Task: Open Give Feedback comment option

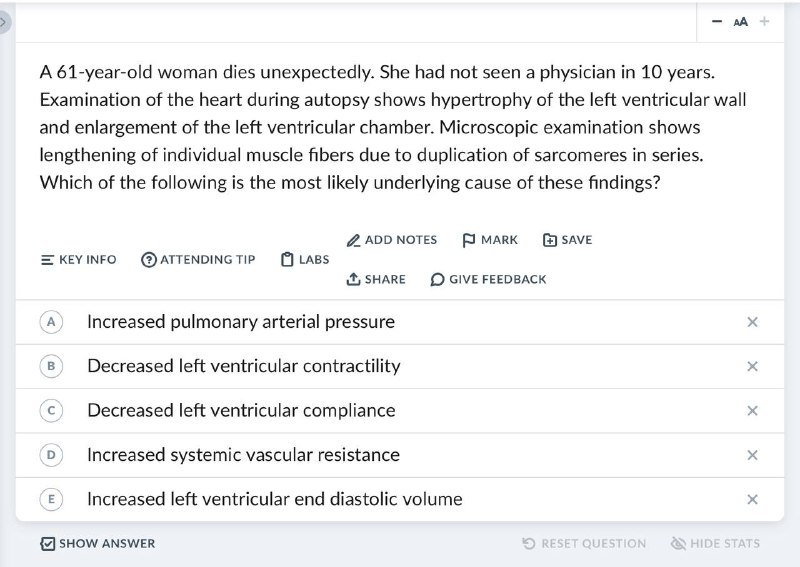Action: 488,279
